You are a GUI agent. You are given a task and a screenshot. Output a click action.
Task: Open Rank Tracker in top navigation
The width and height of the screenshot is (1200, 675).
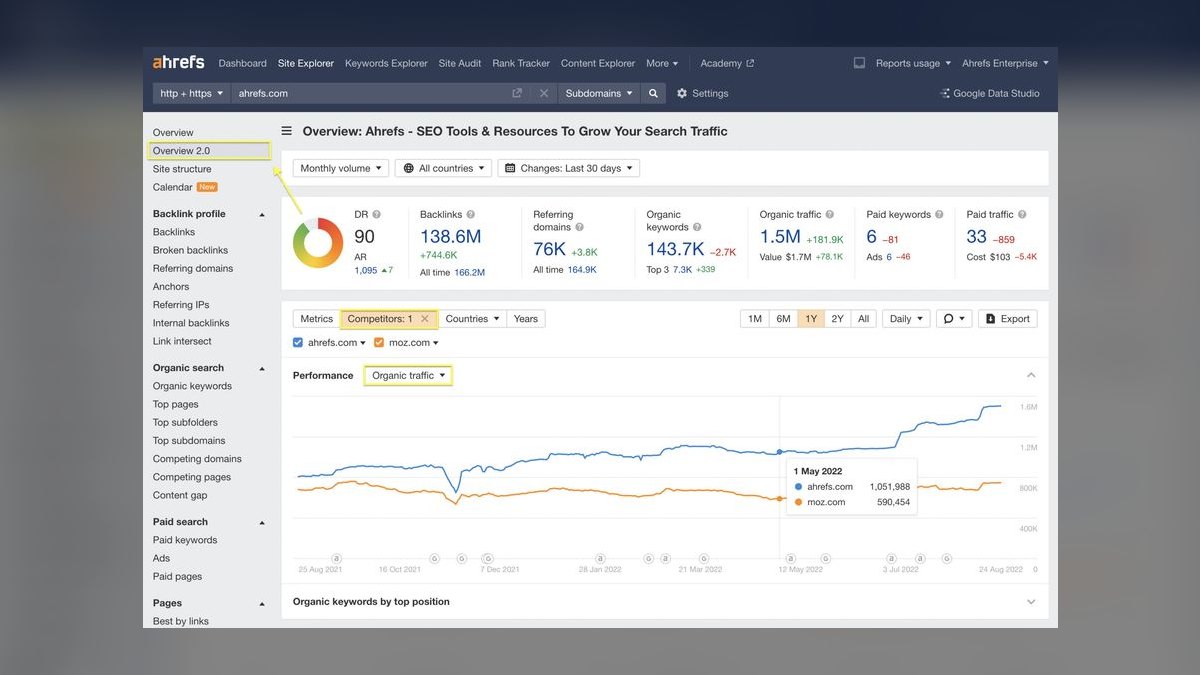coord(521,63)
